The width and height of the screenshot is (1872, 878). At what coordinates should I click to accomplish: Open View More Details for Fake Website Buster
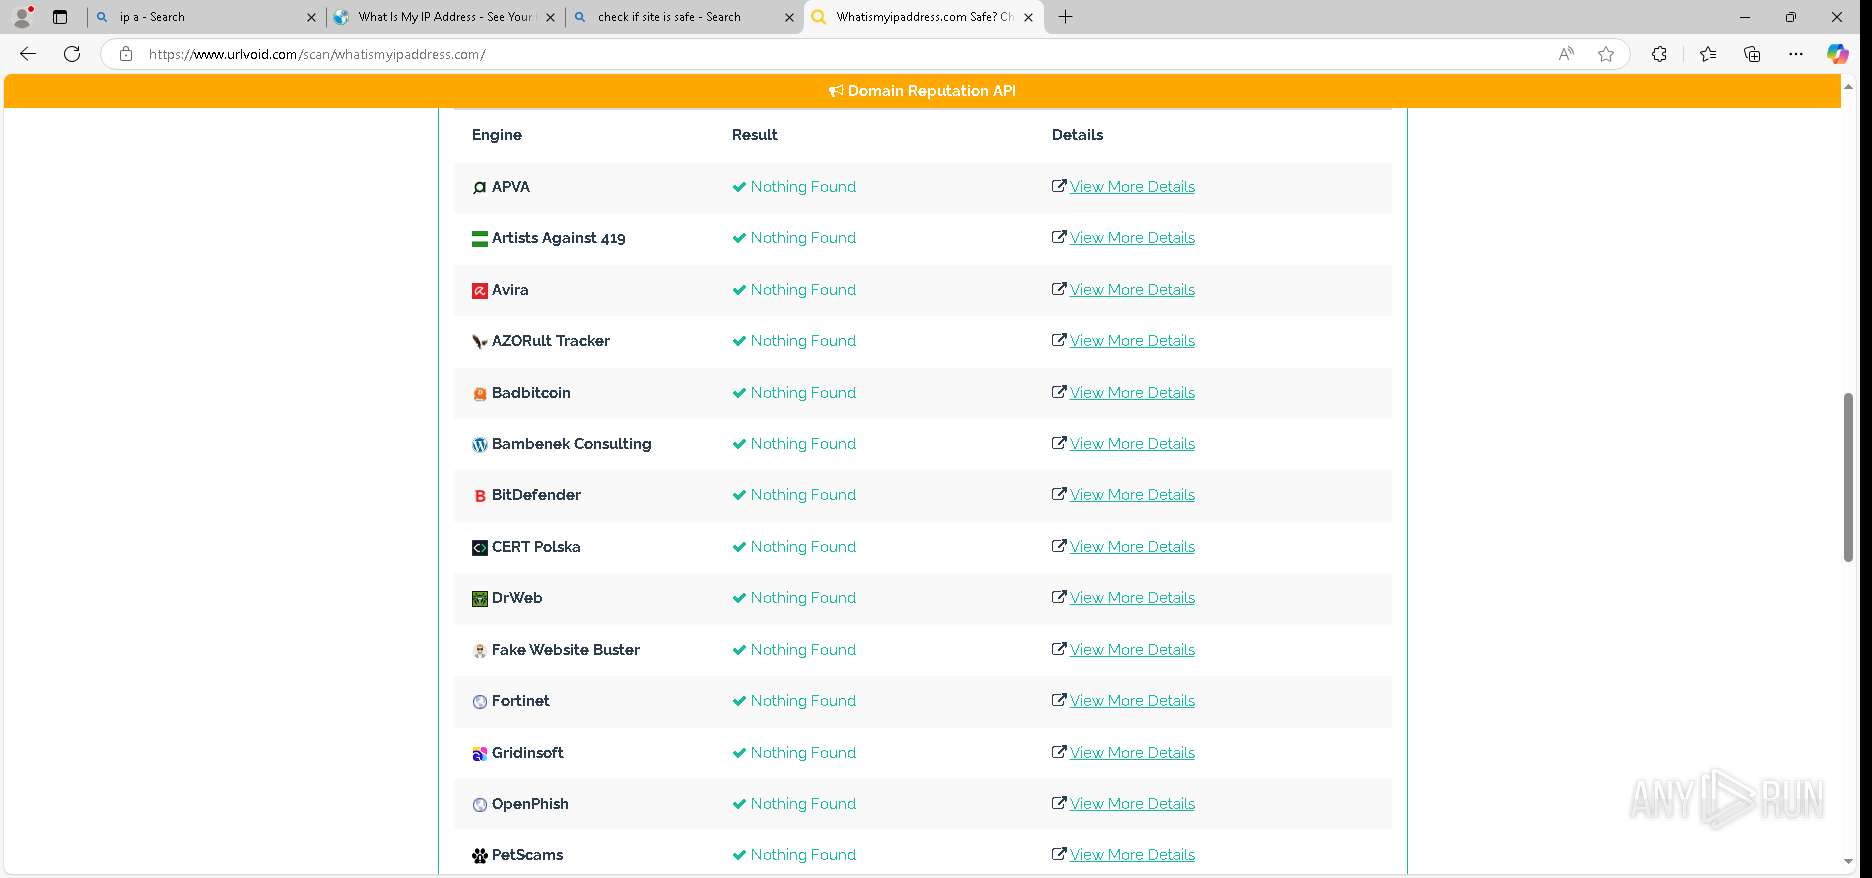click(1132, 650)
